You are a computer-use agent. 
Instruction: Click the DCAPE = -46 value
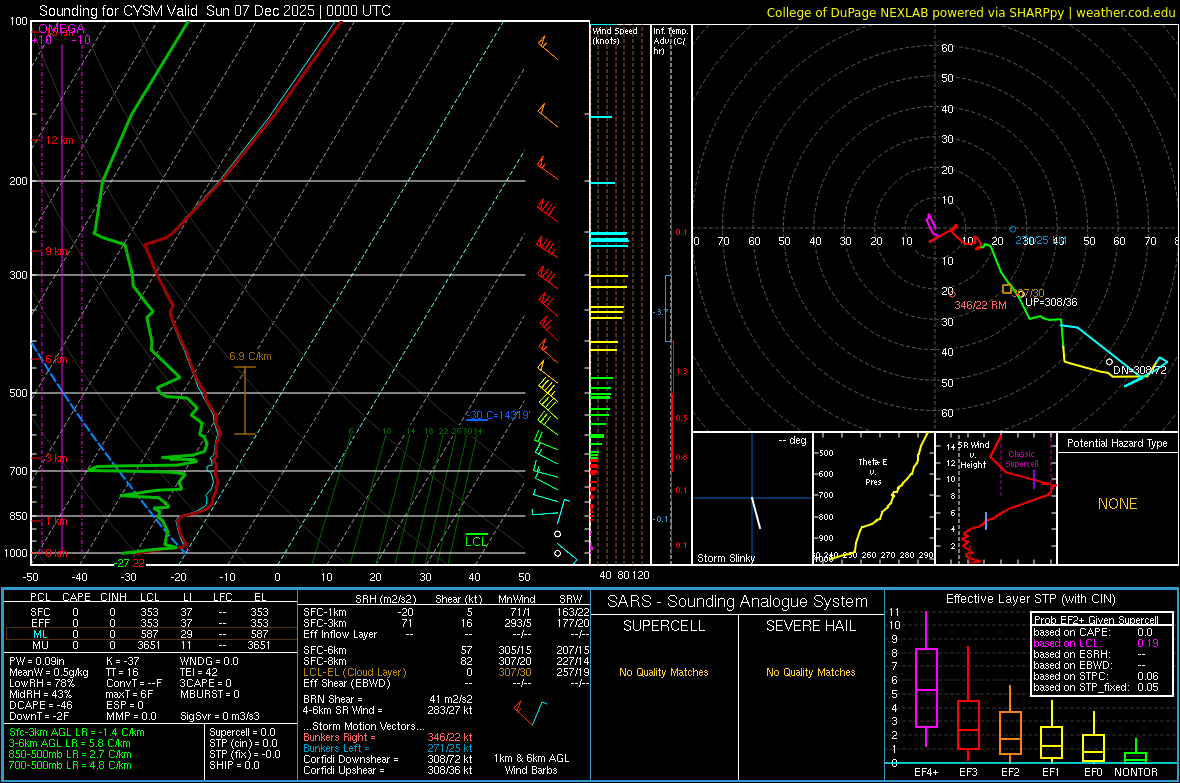[x=41, y=705]
